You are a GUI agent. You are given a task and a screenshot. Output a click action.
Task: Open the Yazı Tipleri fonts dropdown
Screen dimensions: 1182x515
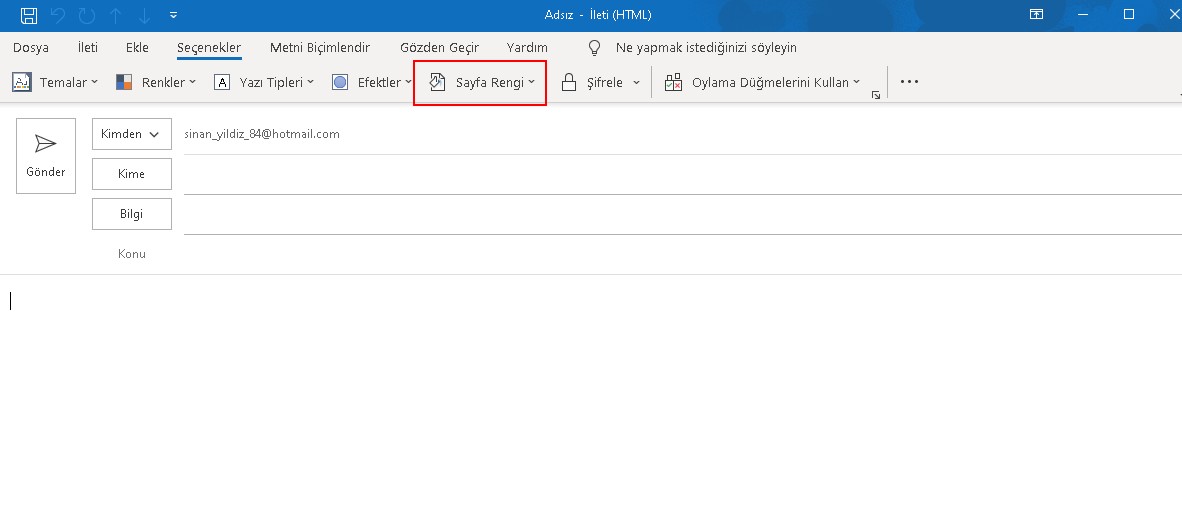point(264,83)
